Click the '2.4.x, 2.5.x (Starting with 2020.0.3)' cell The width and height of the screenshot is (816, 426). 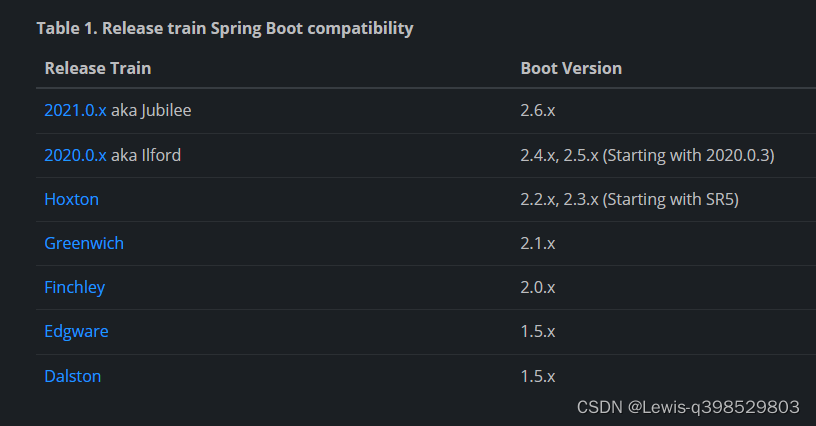(647, 155)
